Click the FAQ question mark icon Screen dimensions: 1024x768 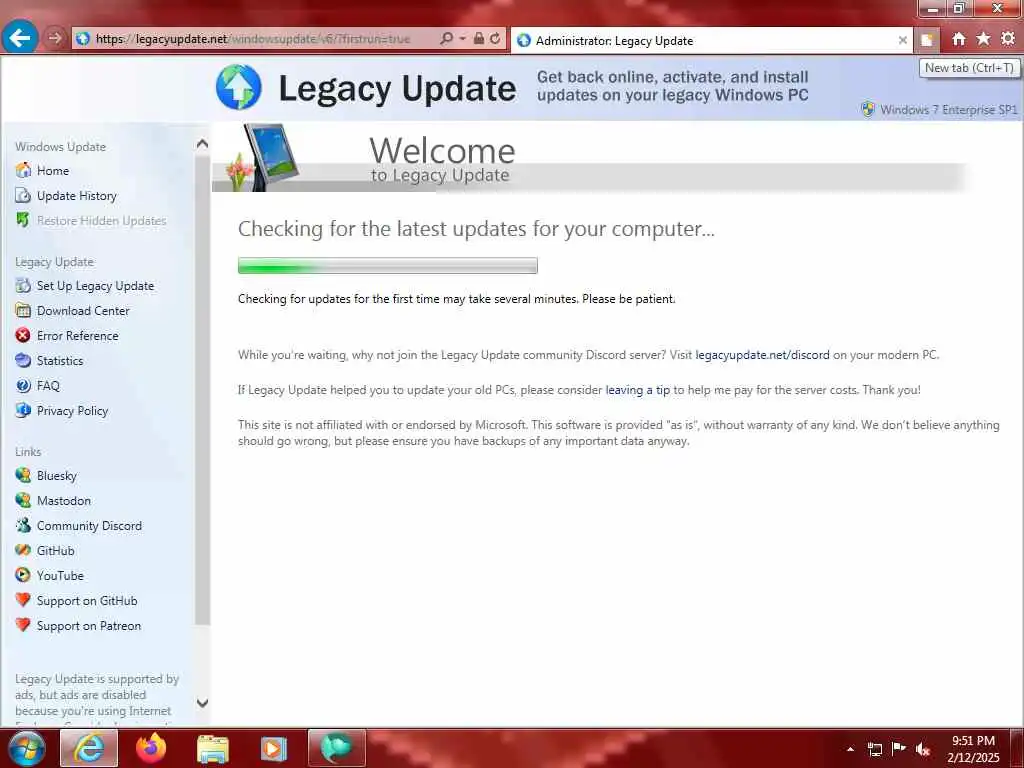point(23,385)
